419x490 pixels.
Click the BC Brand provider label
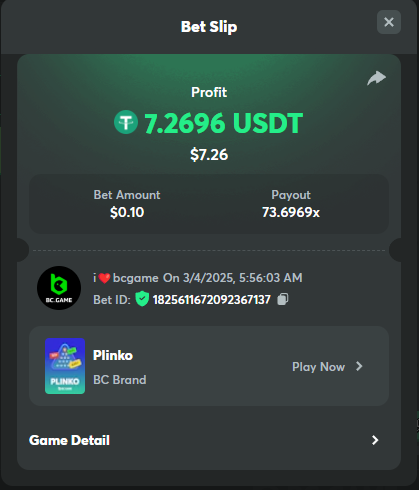[120, 380]
